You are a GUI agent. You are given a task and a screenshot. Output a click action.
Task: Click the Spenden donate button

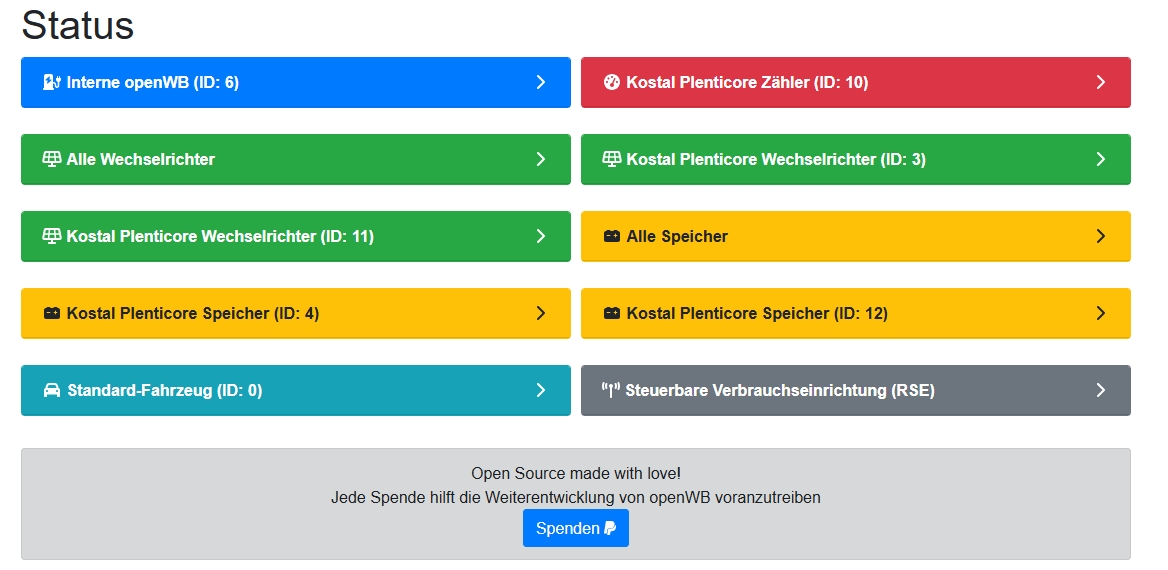pyautogui.click(x=576, y=528)
